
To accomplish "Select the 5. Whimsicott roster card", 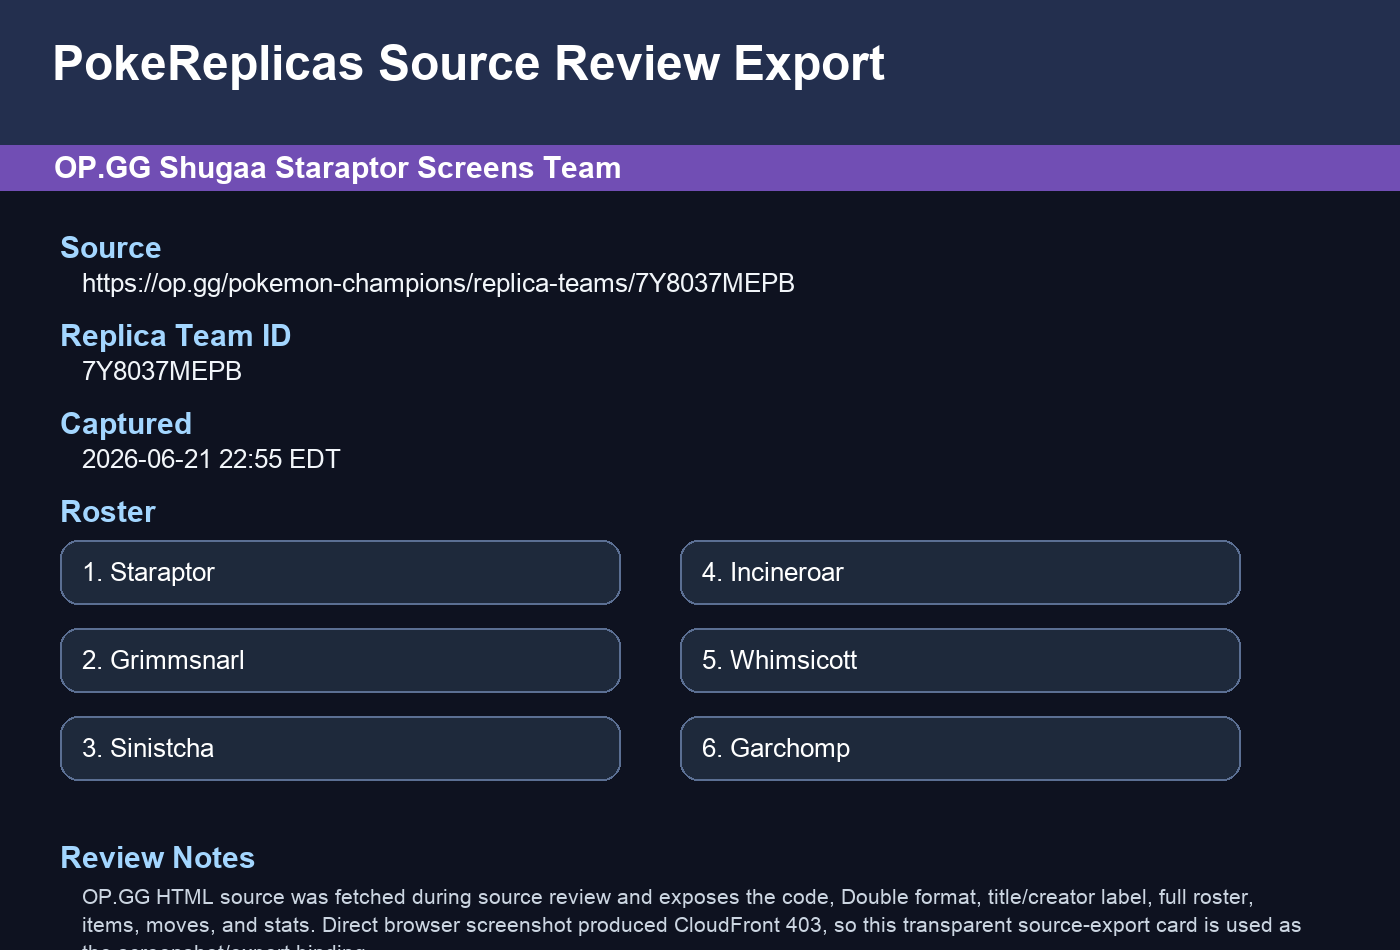I will click(960, 660).
